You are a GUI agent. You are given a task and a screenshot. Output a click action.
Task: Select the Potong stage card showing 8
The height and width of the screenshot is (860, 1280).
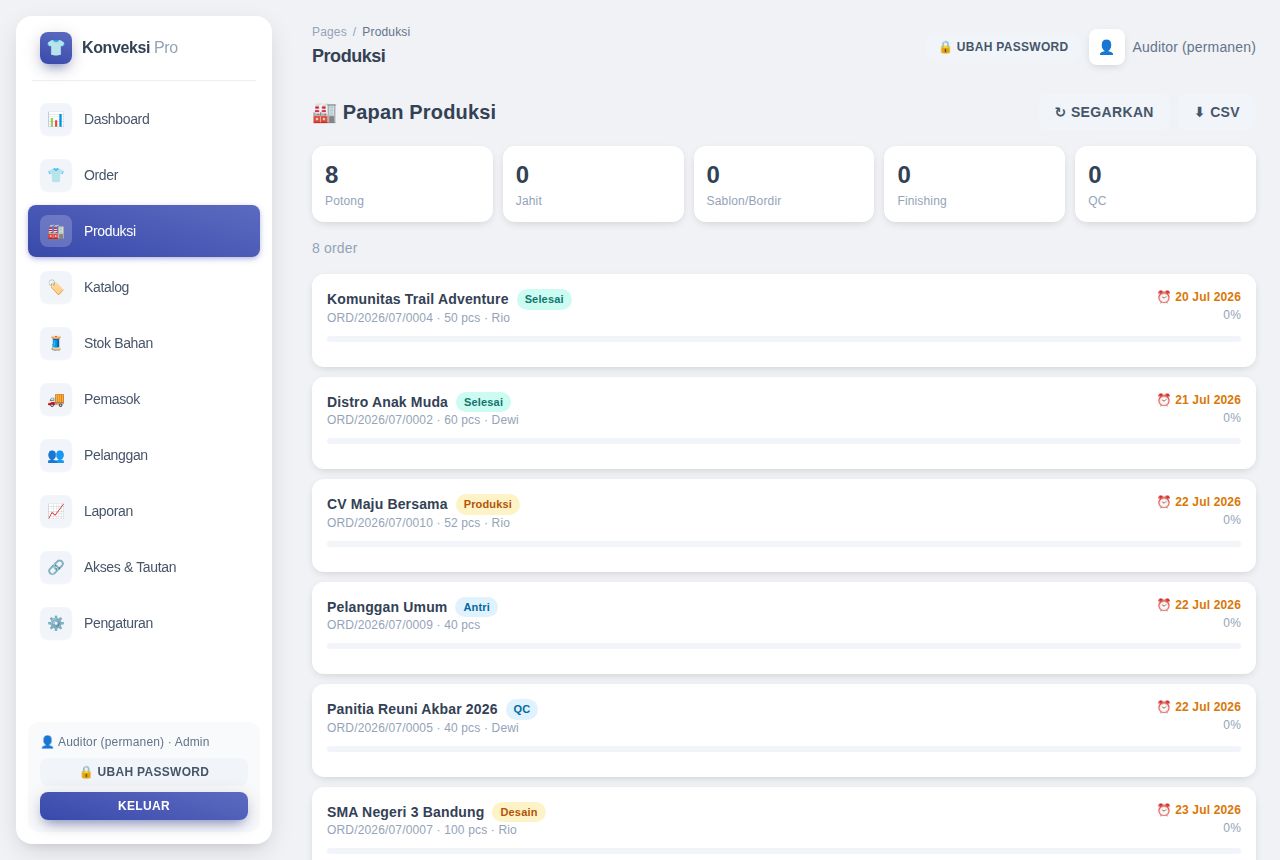click(x=402, y=184)
